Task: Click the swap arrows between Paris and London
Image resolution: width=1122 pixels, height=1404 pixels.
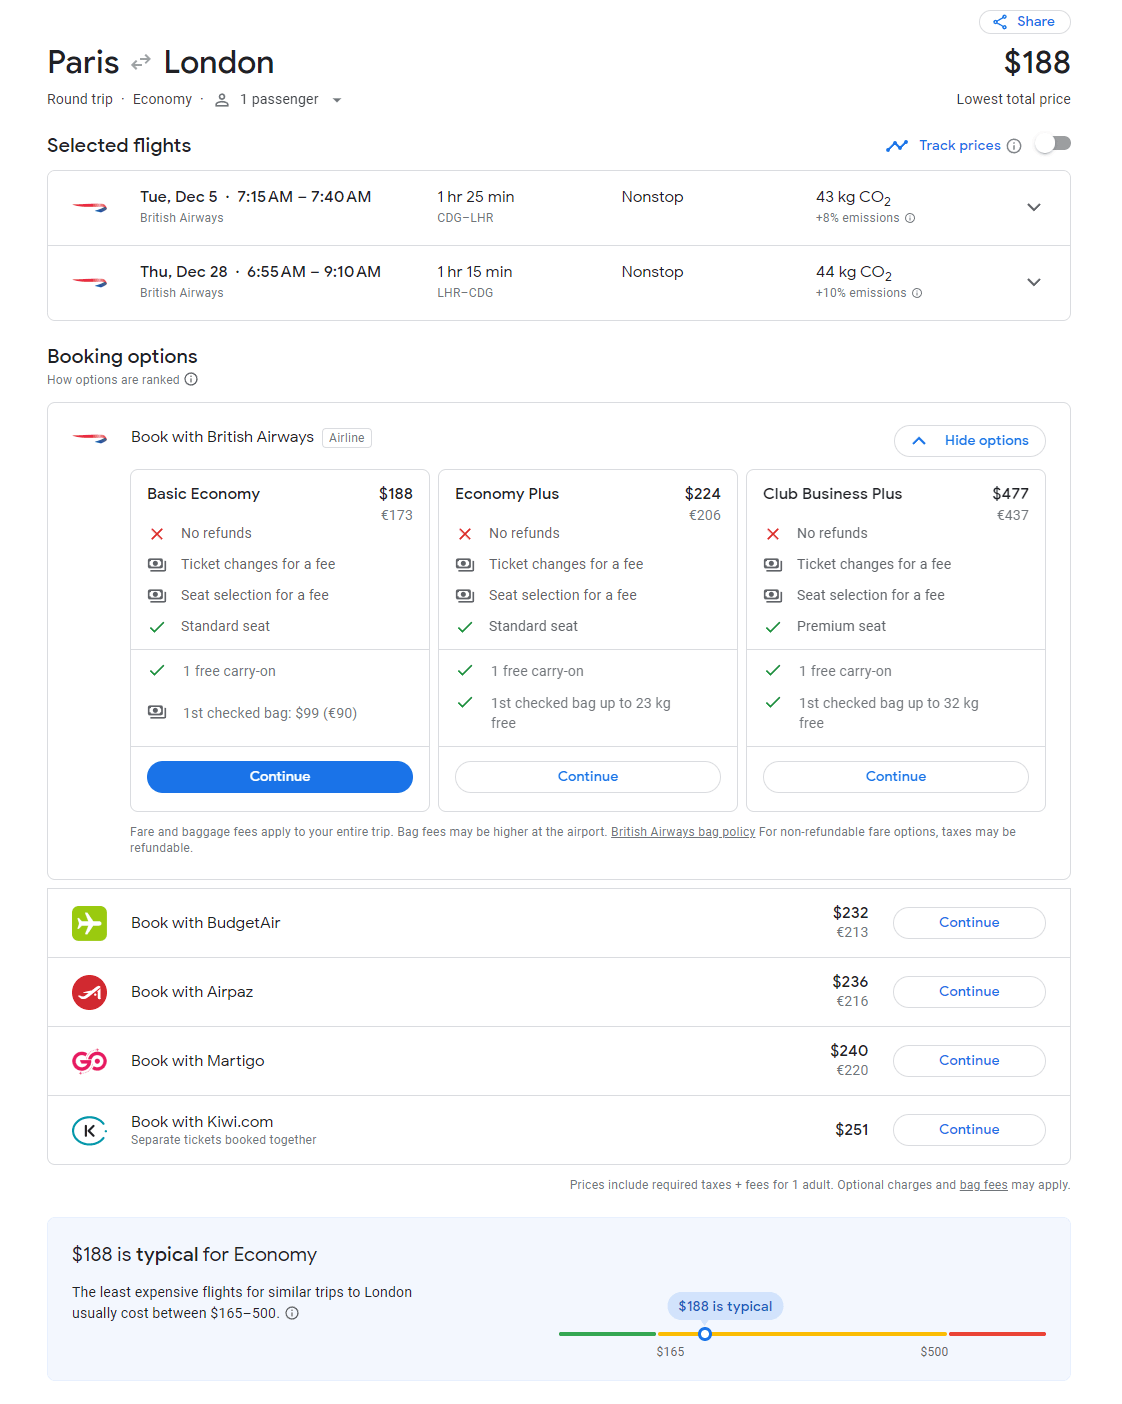Action: click(x=141, y=62)
